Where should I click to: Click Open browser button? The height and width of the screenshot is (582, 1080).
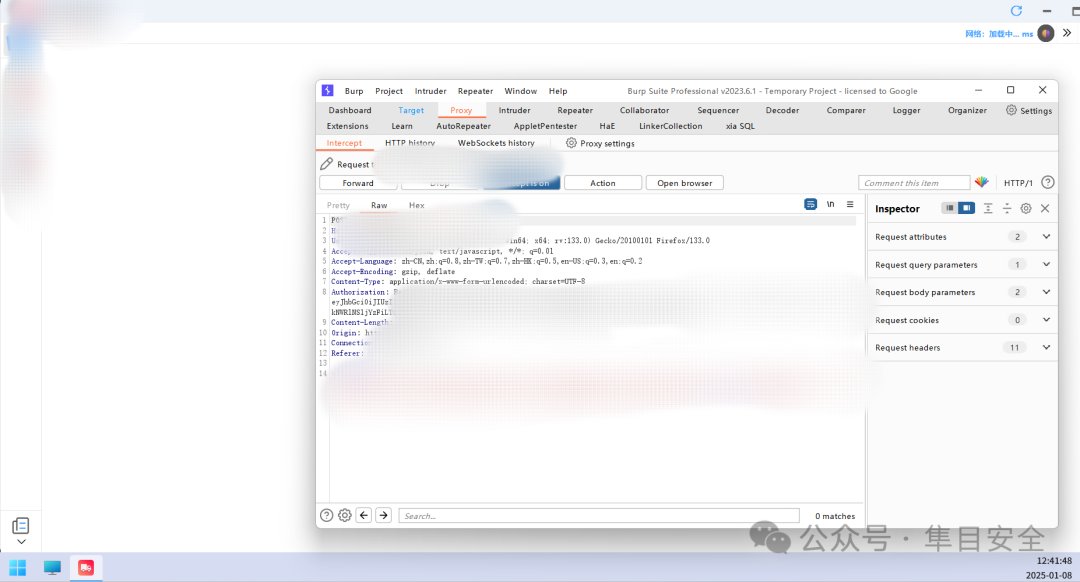[x=685, y=183]
